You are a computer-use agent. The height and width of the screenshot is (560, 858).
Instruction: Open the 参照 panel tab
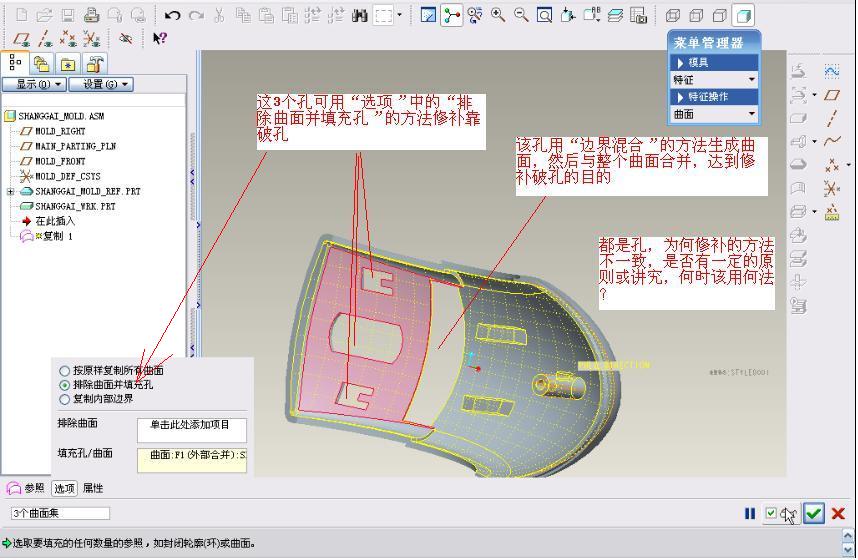point(34,488)
